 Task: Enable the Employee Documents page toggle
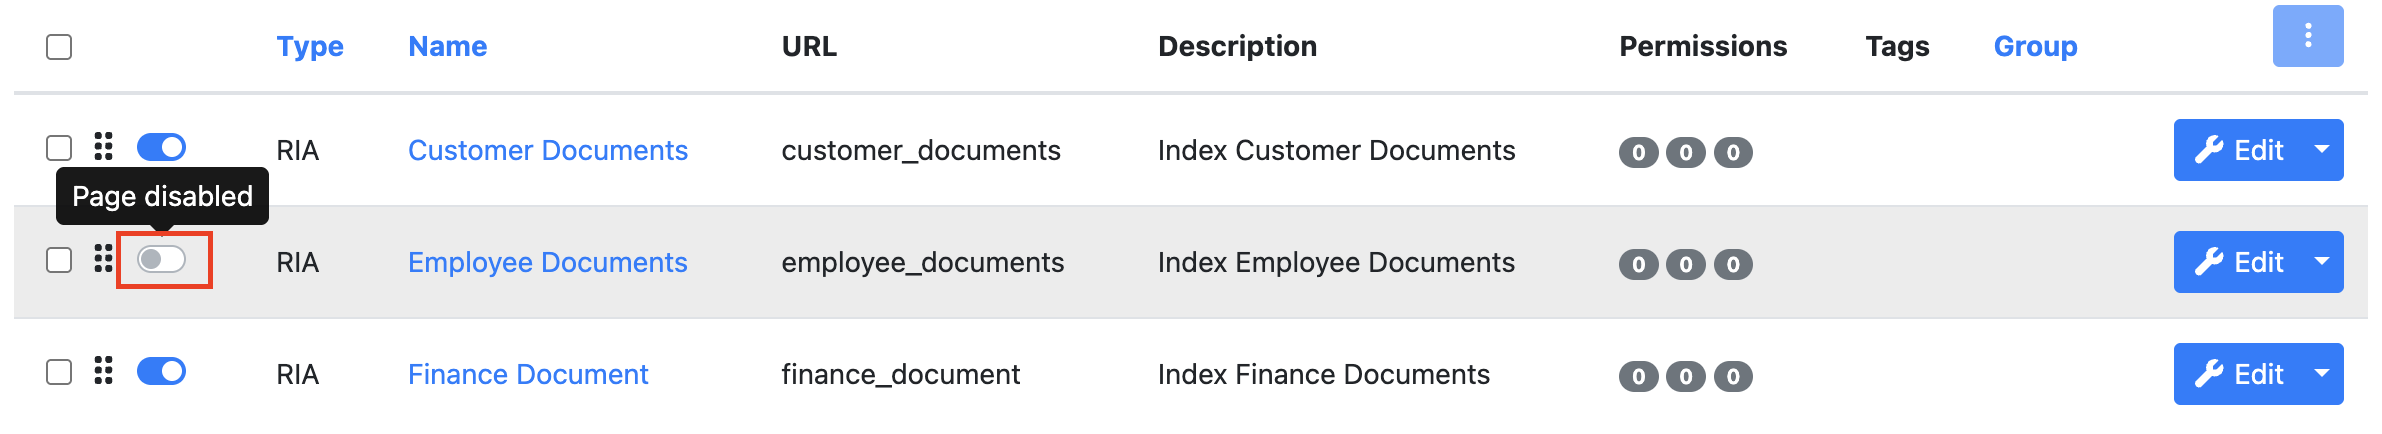(161, 259)
